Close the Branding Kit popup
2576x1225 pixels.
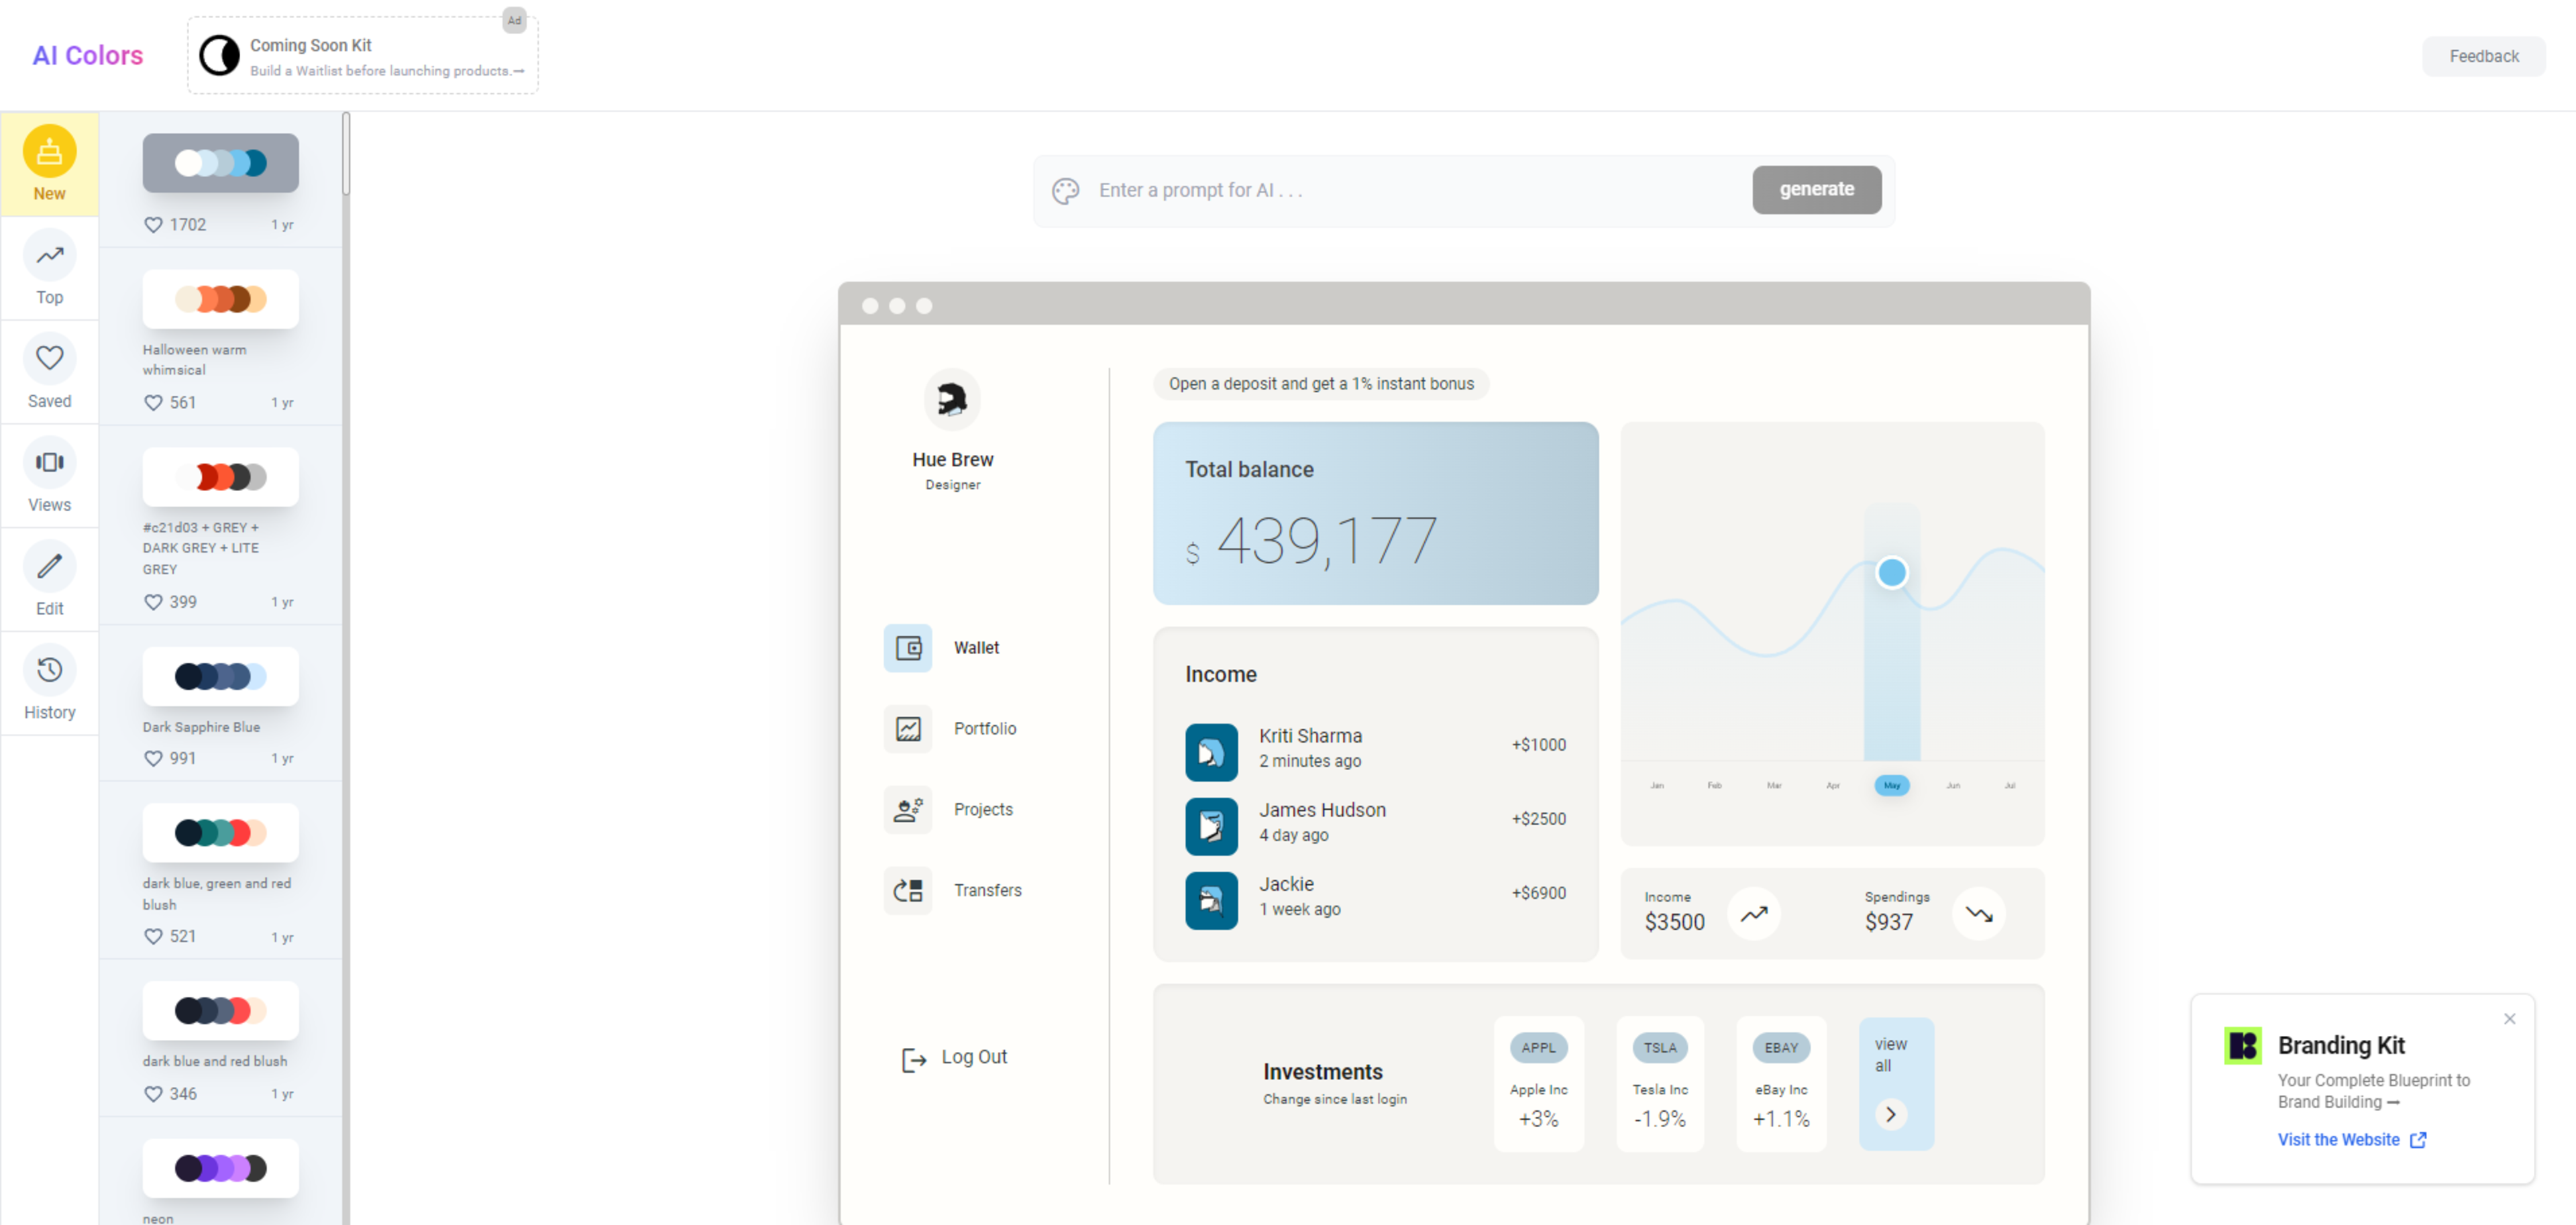2509,1019
